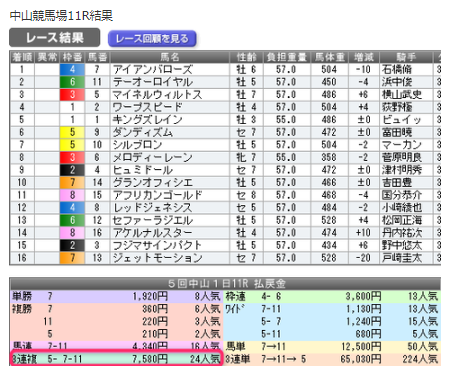Click horse name テーオーロイヤル

tap(153, 82)
